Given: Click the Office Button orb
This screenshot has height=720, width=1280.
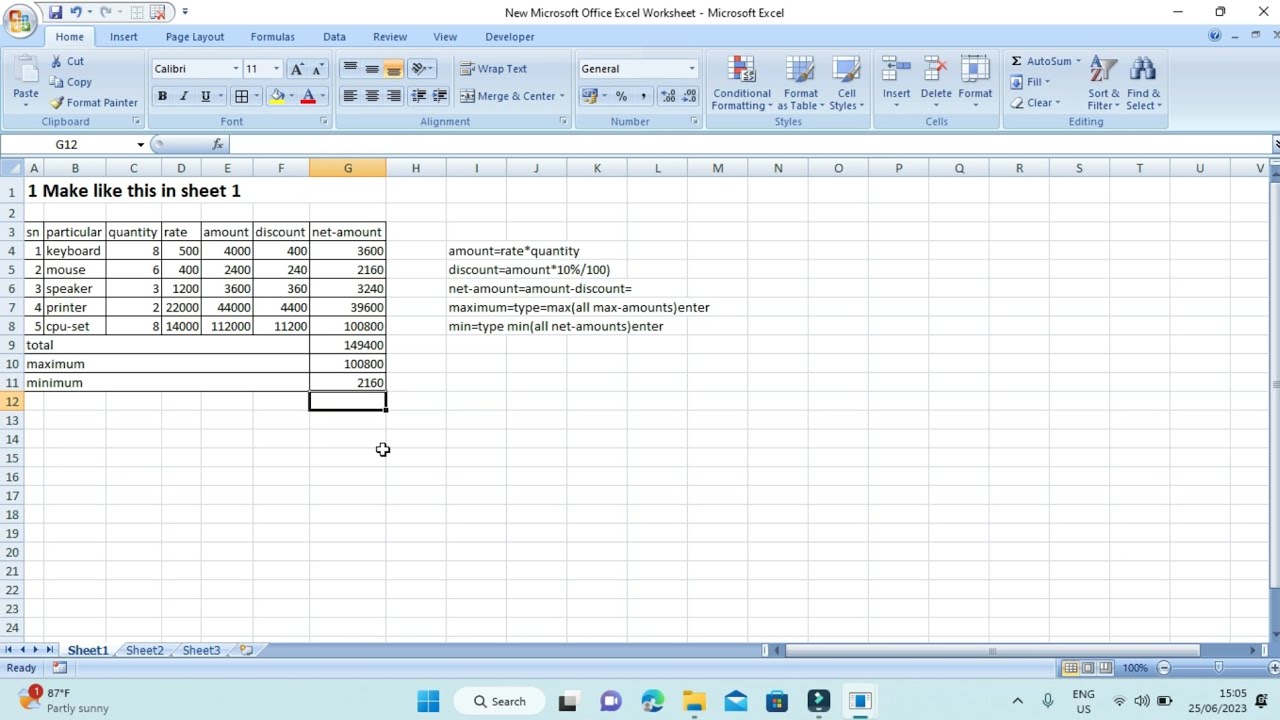Looking at the screenshot, I should click(x=20, y=20).
